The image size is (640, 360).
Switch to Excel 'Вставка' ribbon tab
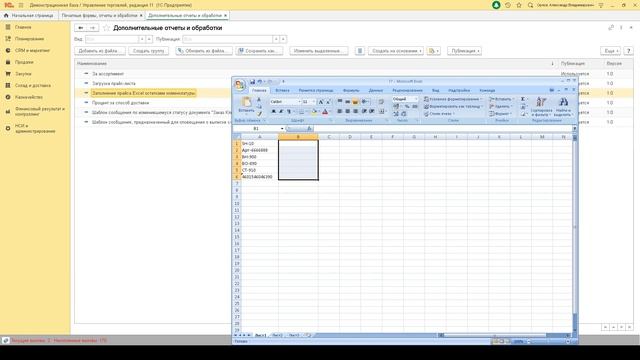tap(282, 90)
